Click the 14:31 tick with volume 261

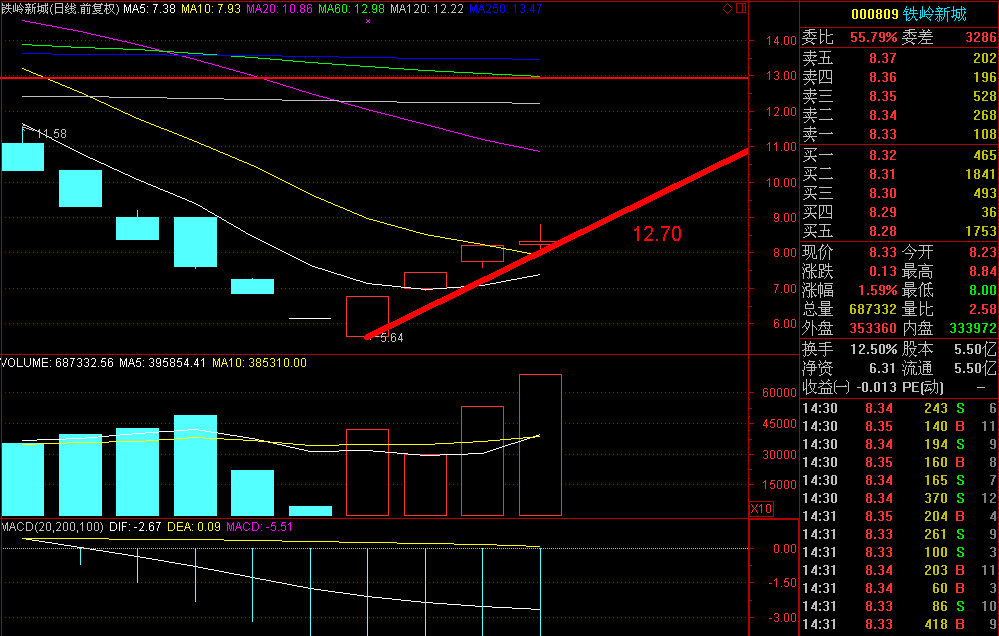click(x=899, y=535)
